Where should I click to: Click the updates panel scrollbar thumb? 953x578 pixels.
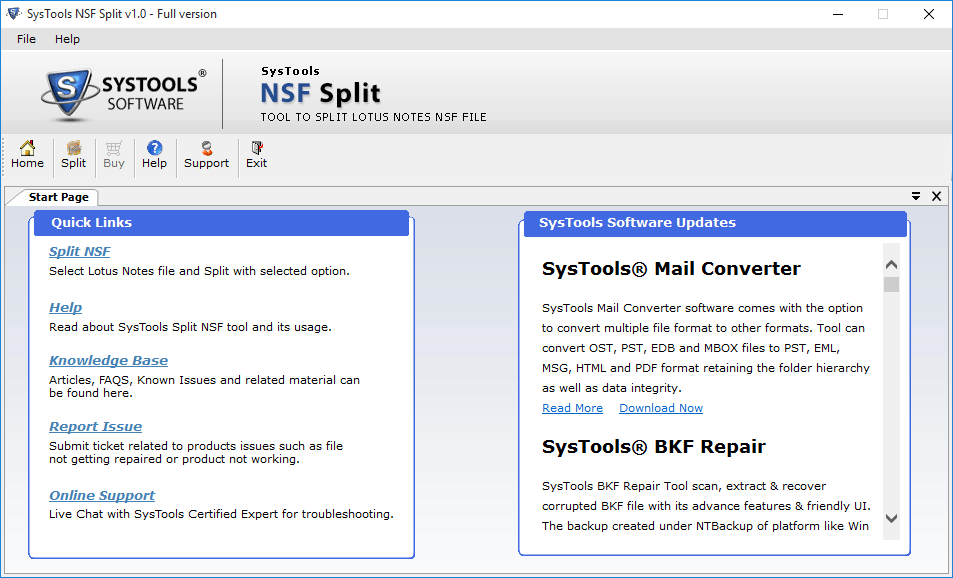point(892,284)
